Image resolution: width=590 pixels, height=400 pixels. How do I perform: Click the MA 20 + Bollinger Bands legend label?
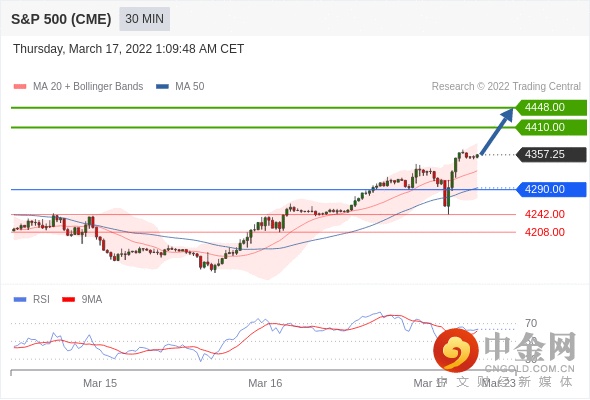click(88, 87)
